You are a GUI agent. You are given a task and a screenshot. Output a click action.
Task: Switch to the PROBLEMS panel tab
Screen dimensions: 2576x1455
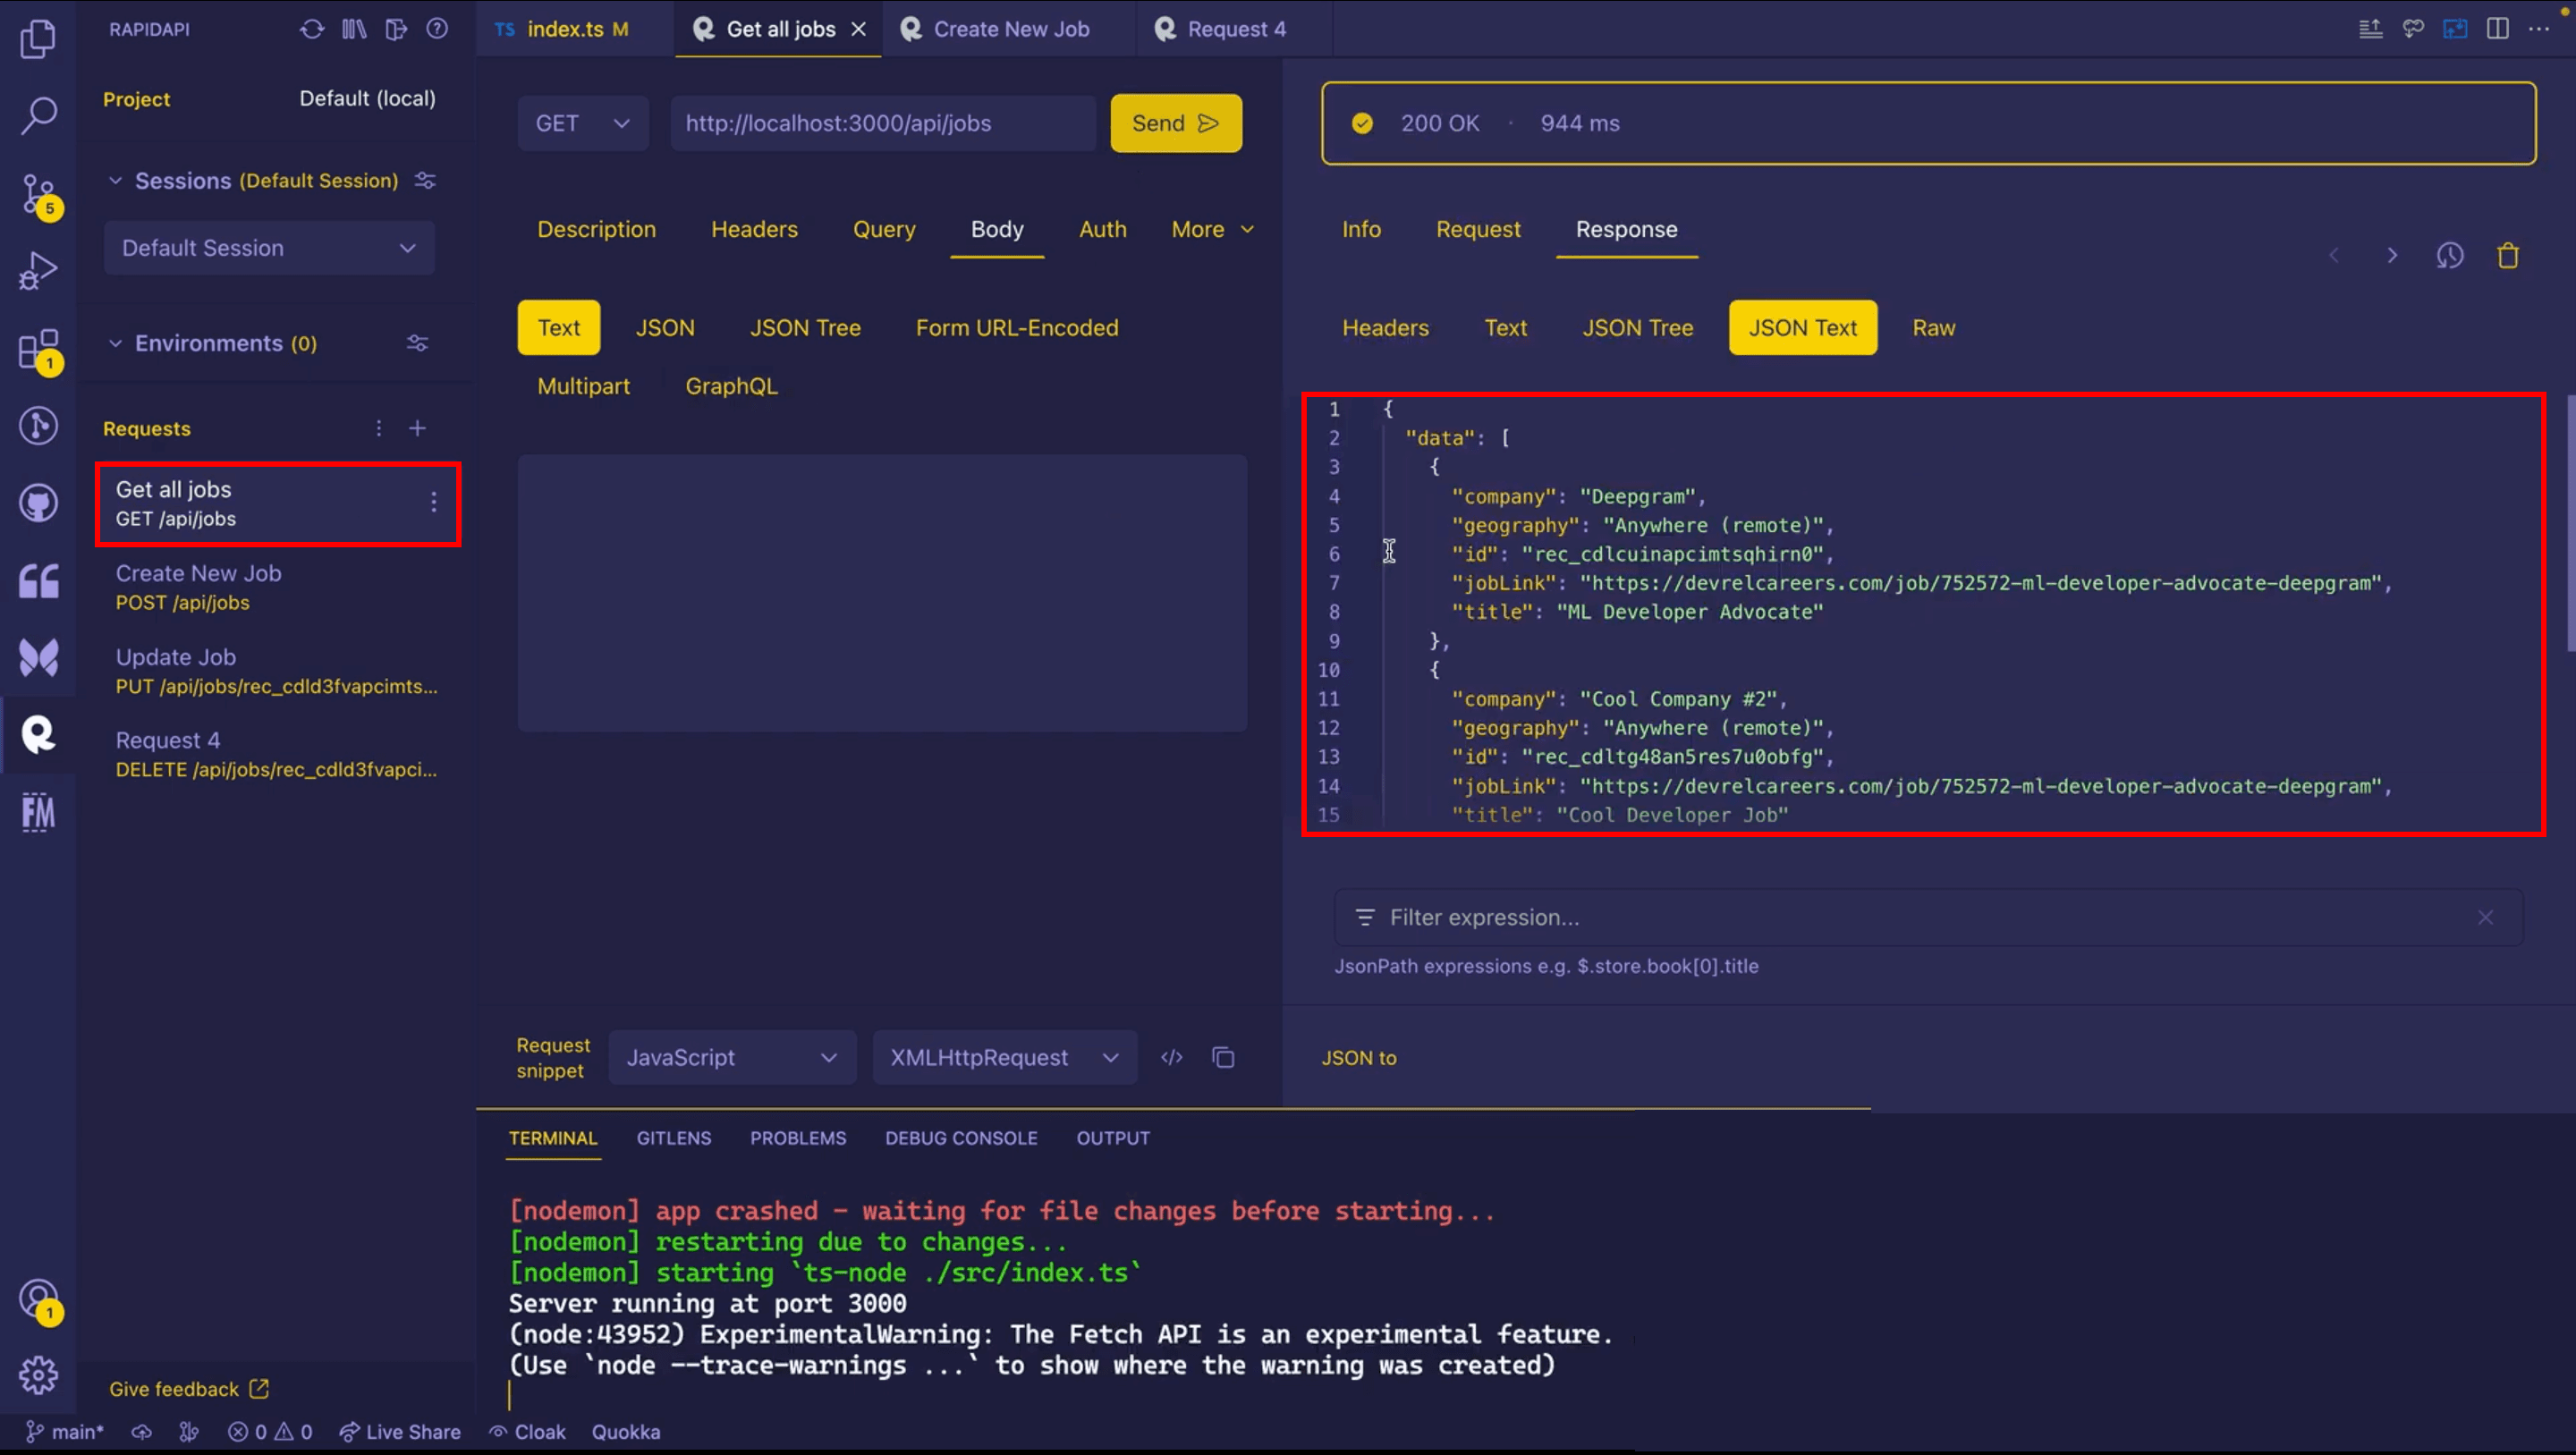click(x=798, y=1139)
